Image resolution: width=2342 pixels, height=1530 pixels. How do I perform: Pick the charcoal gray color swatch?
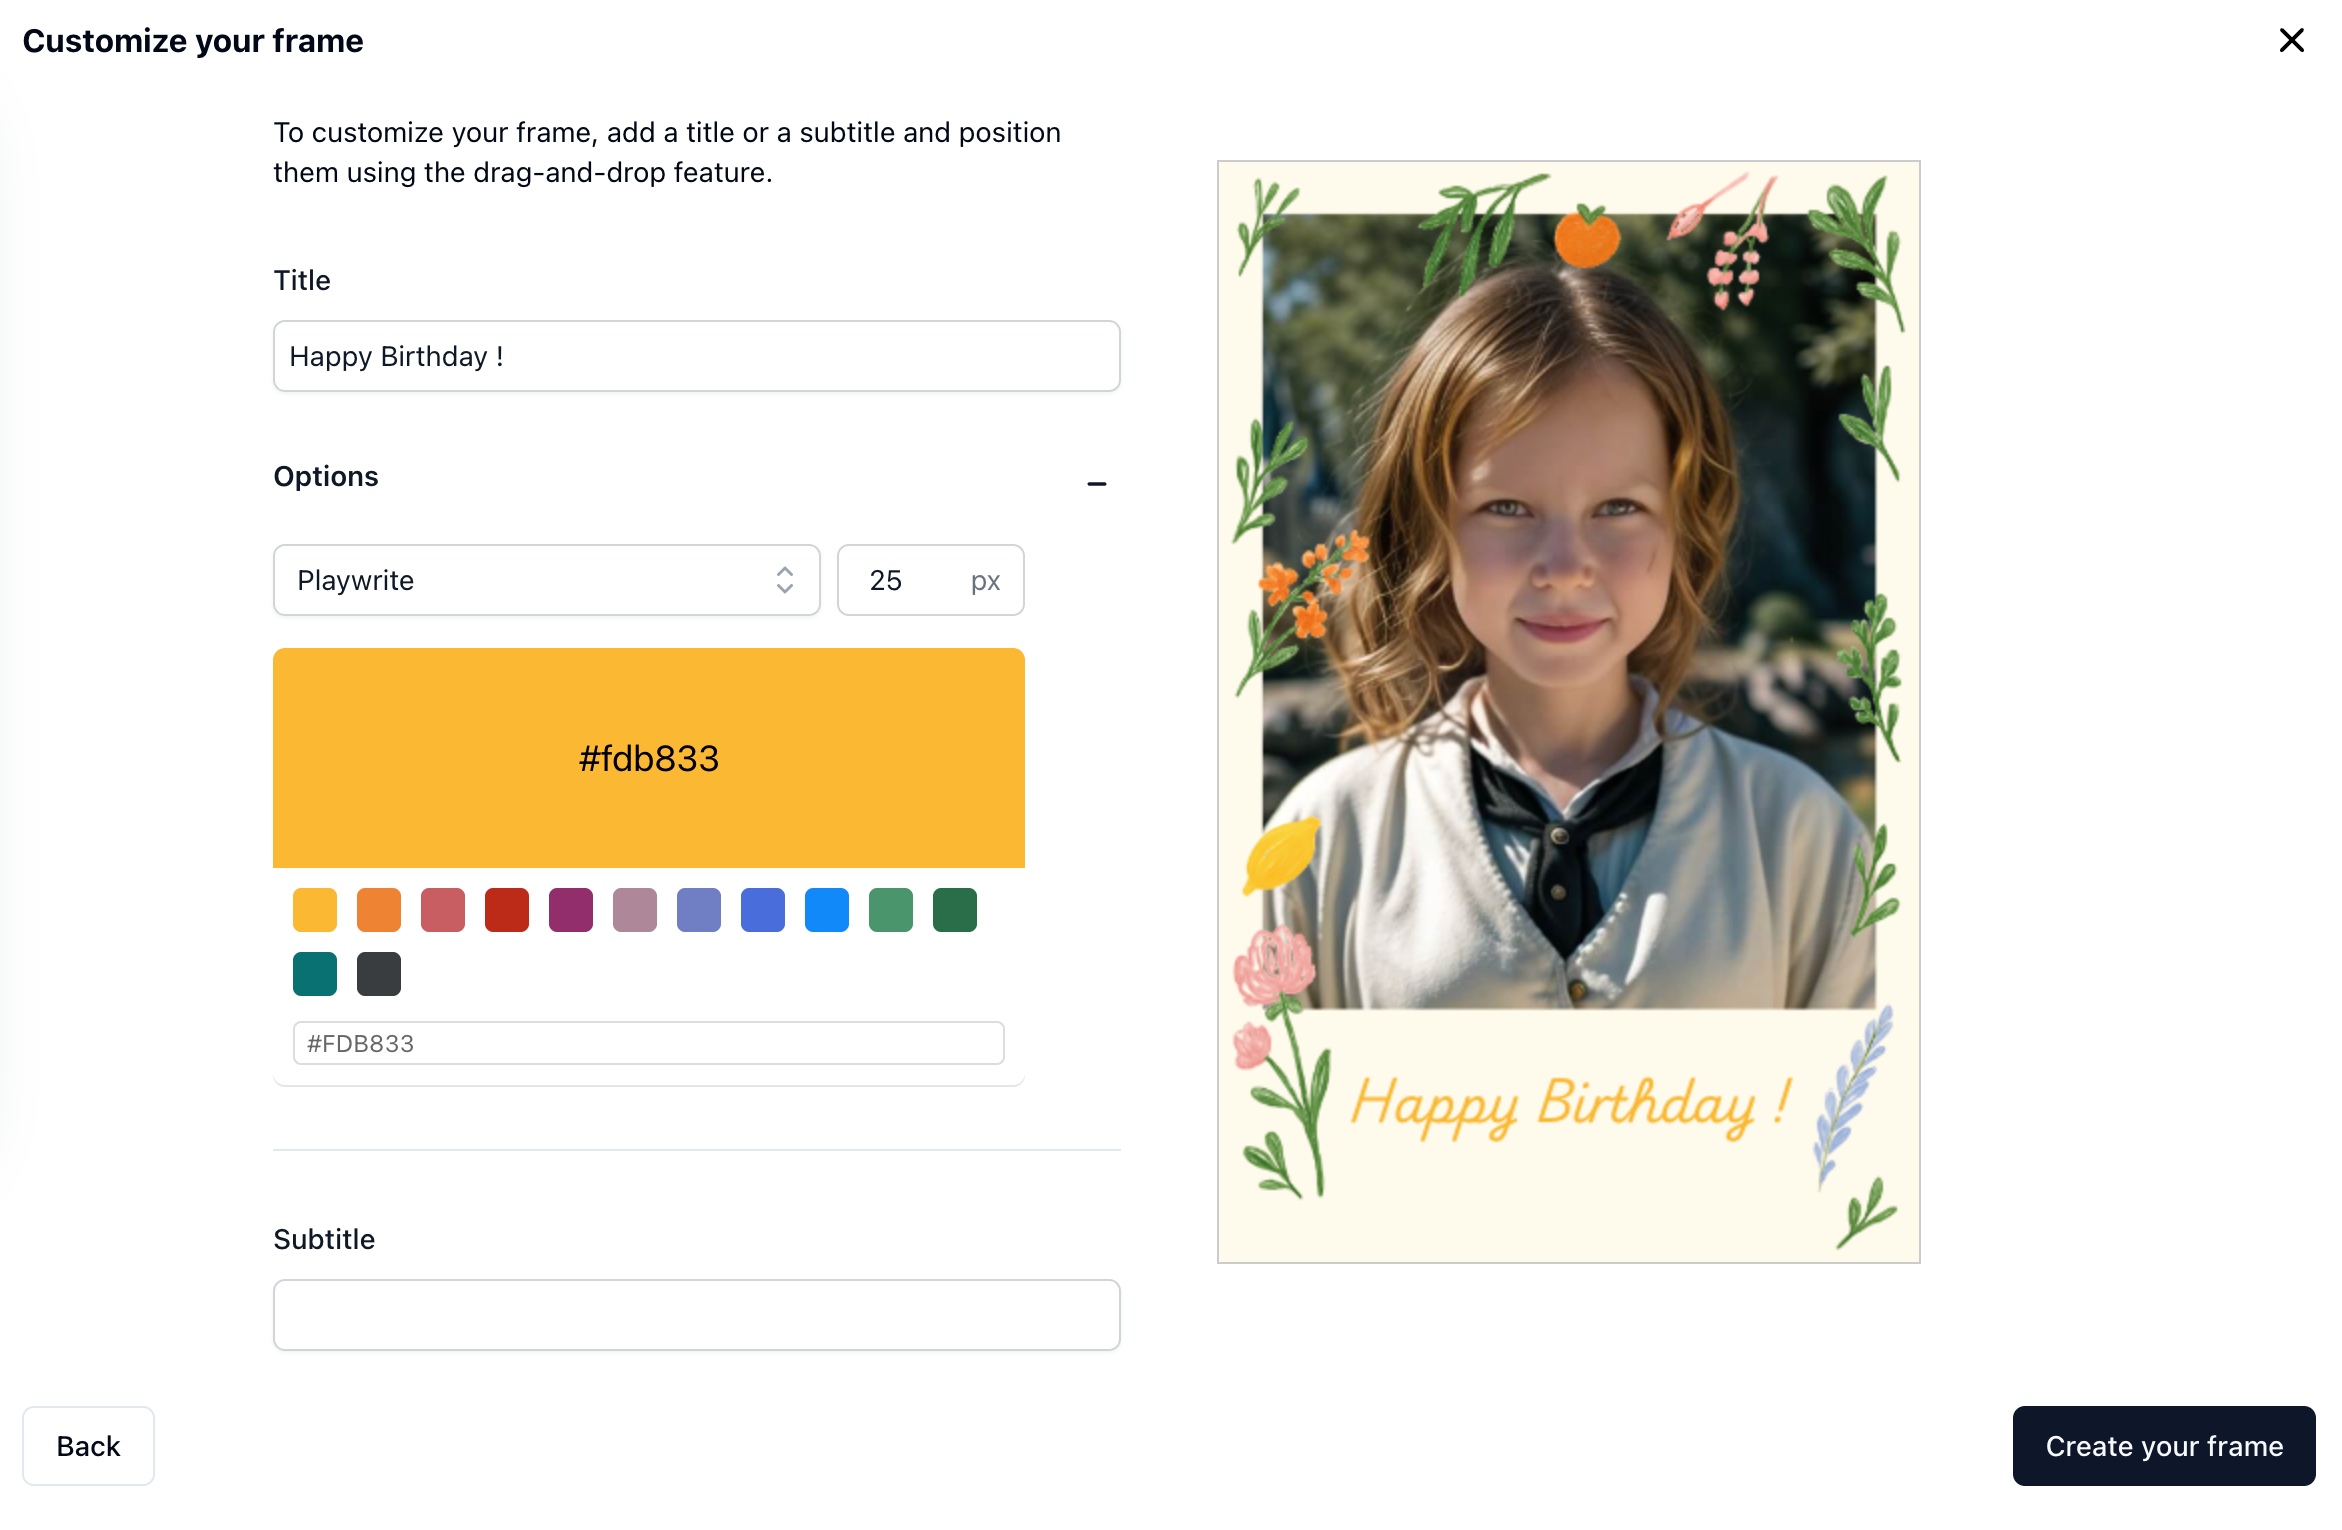tap(379, 974)
